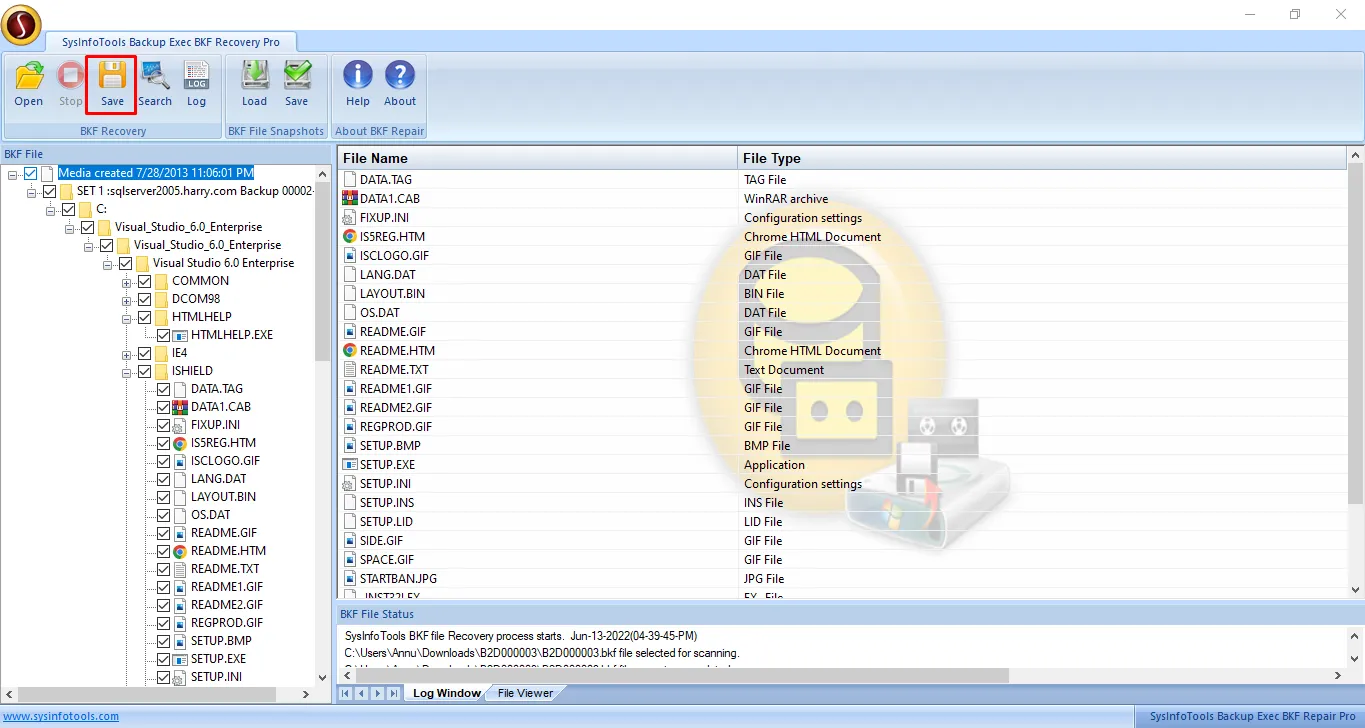Collapse the HTMLHELP folder node
Image resolution: width=1365 pixels, height=728 pixels.
point(127,317)
